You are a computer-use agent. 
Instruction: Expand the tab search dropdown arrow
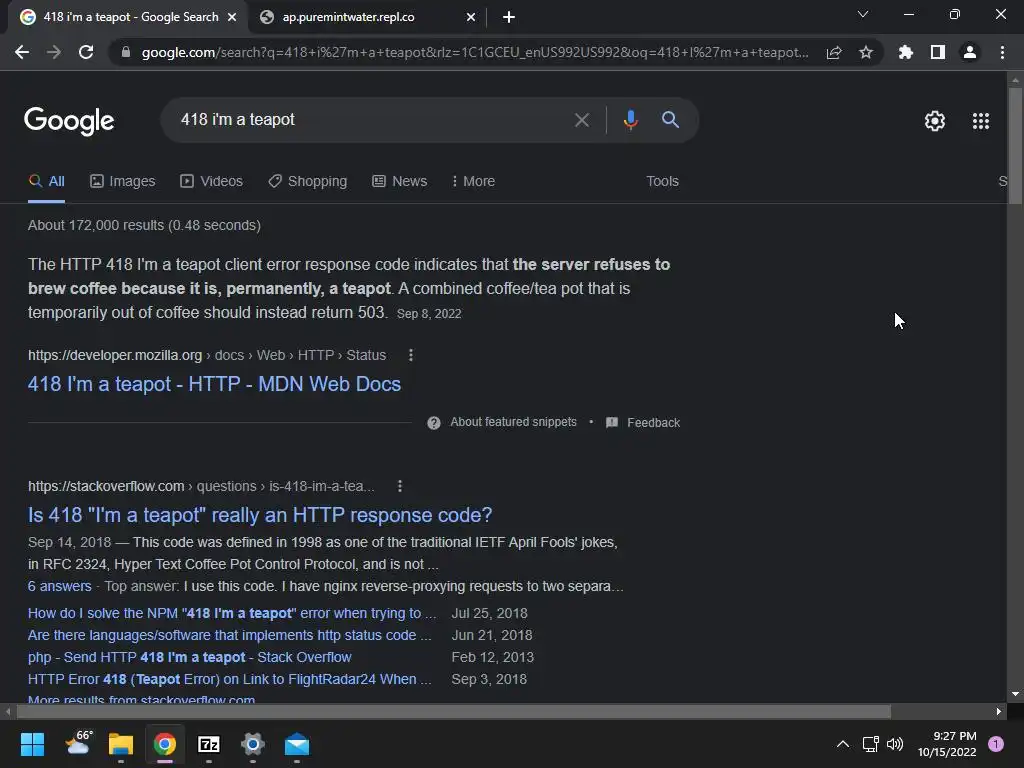[863, 14]
